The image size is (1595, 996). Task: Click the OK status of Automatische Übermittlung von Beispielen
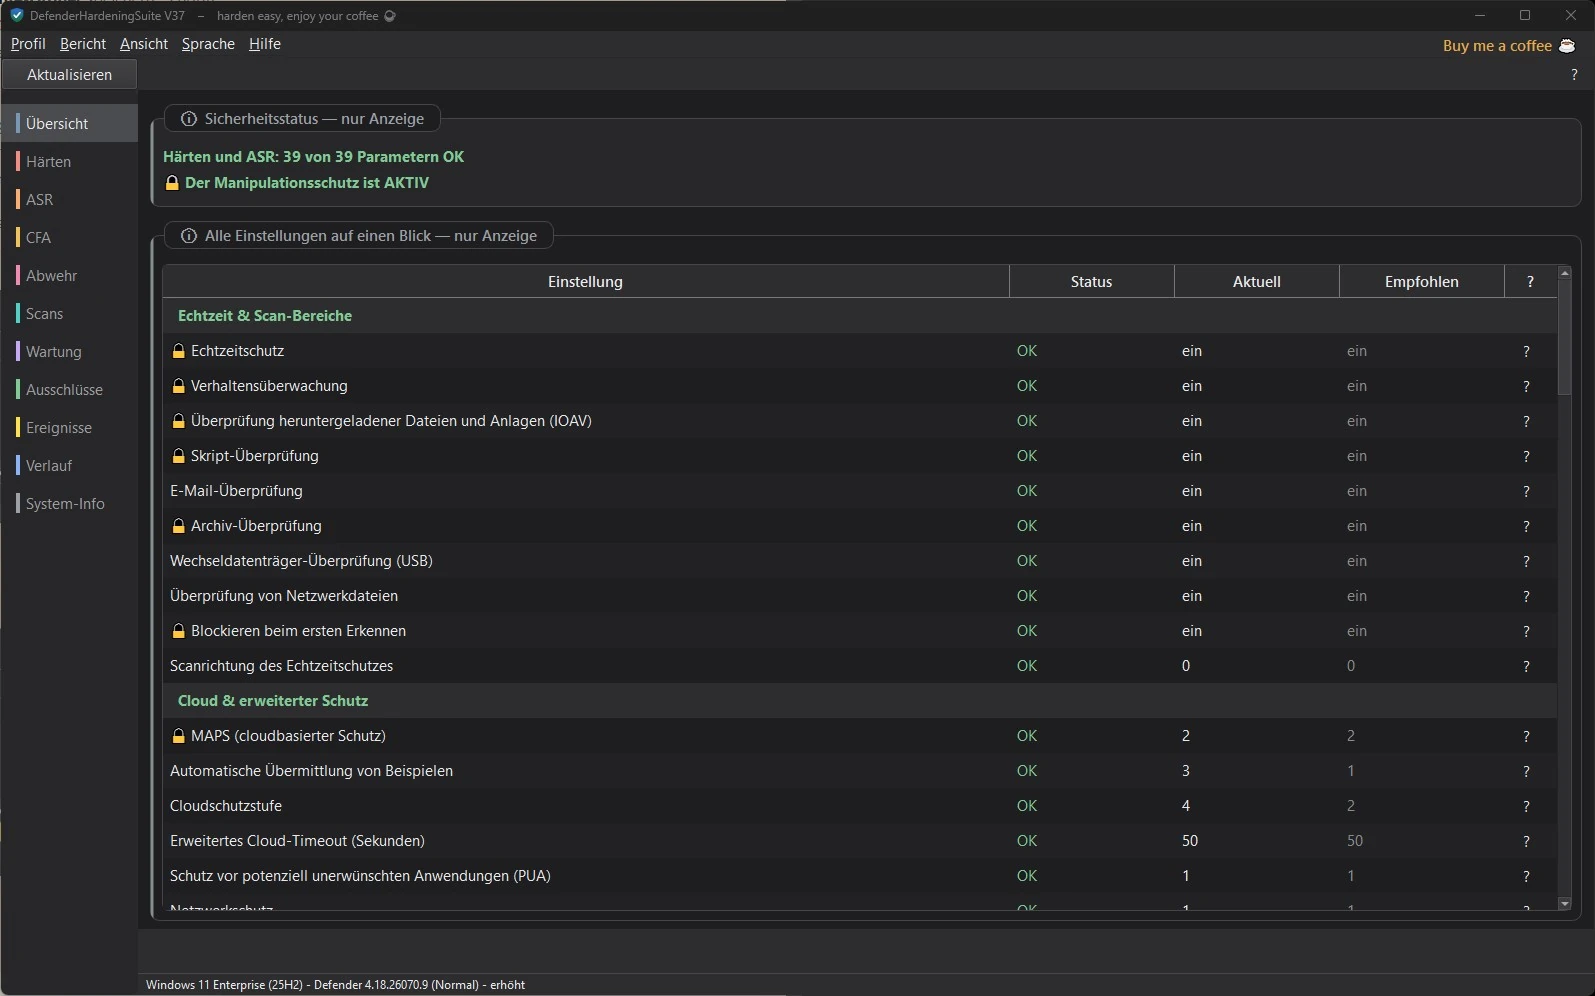(x=1027, y=771)
